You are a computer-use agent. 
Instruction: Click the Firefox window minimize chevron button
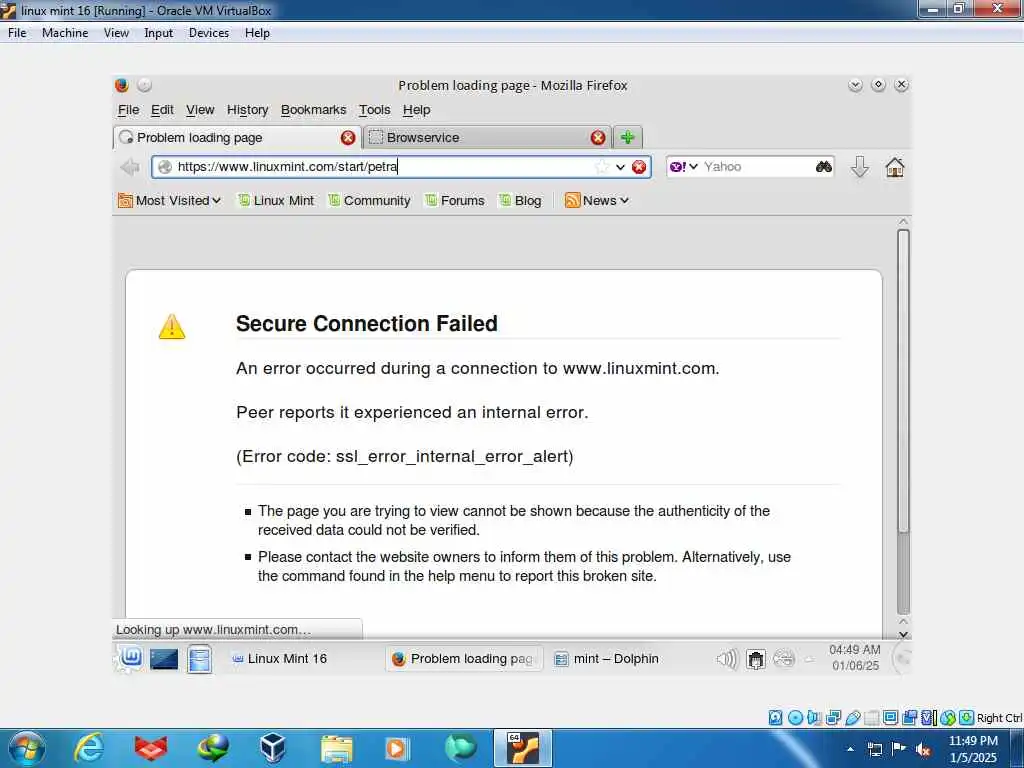pos(855,85)
